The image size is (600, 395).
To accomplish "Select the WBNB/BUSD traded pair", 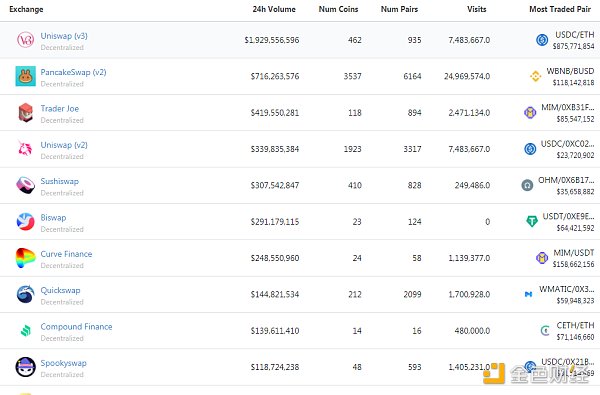I will coord(570,71).
